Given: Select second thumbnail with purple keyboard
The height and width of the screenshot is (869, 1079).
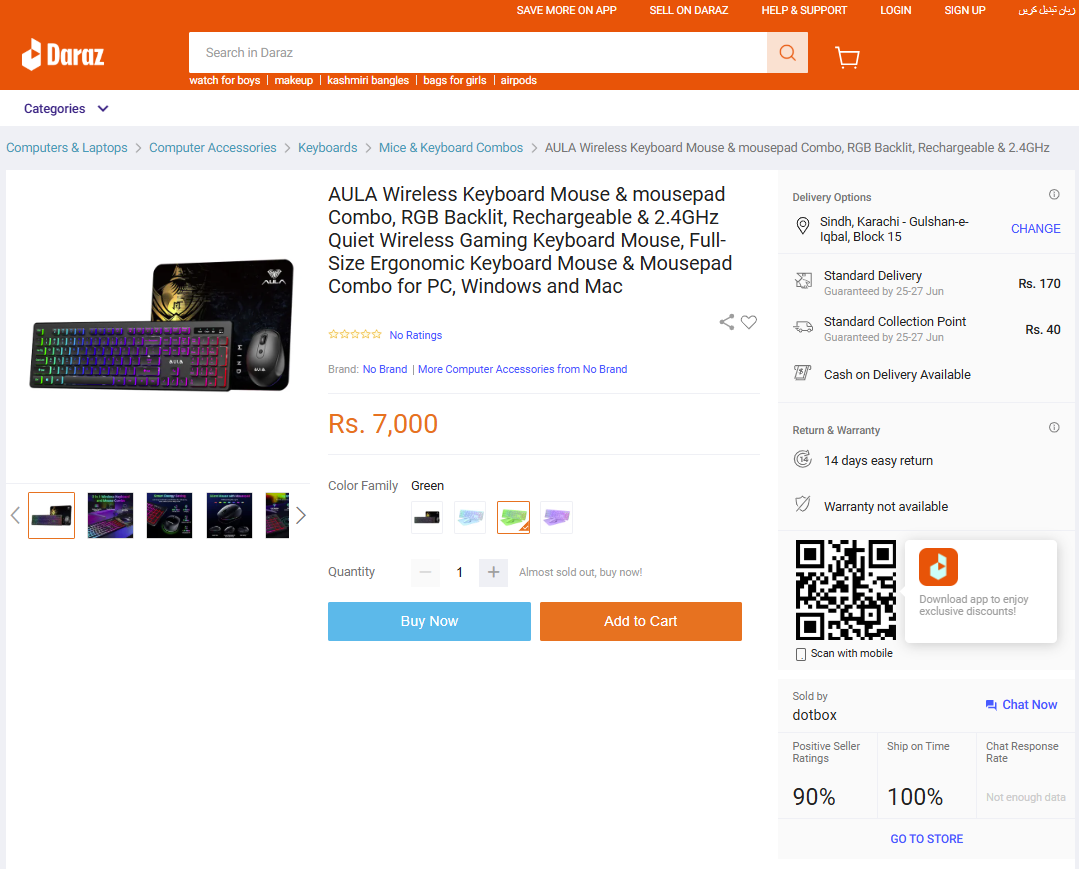Looking at the screenshot, I should [110, 515].
